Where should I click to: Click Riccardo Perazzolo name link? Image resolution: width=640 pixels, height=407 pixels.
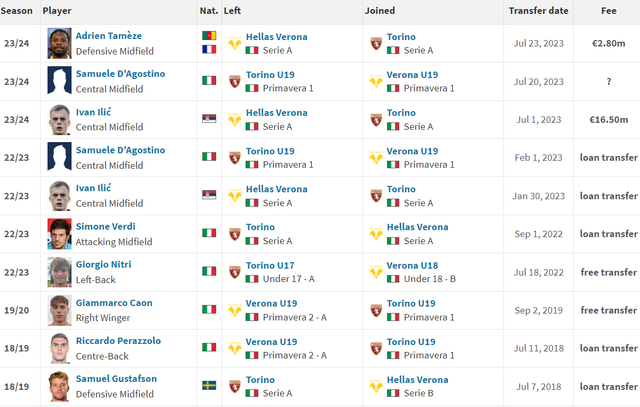click(120, 341)
